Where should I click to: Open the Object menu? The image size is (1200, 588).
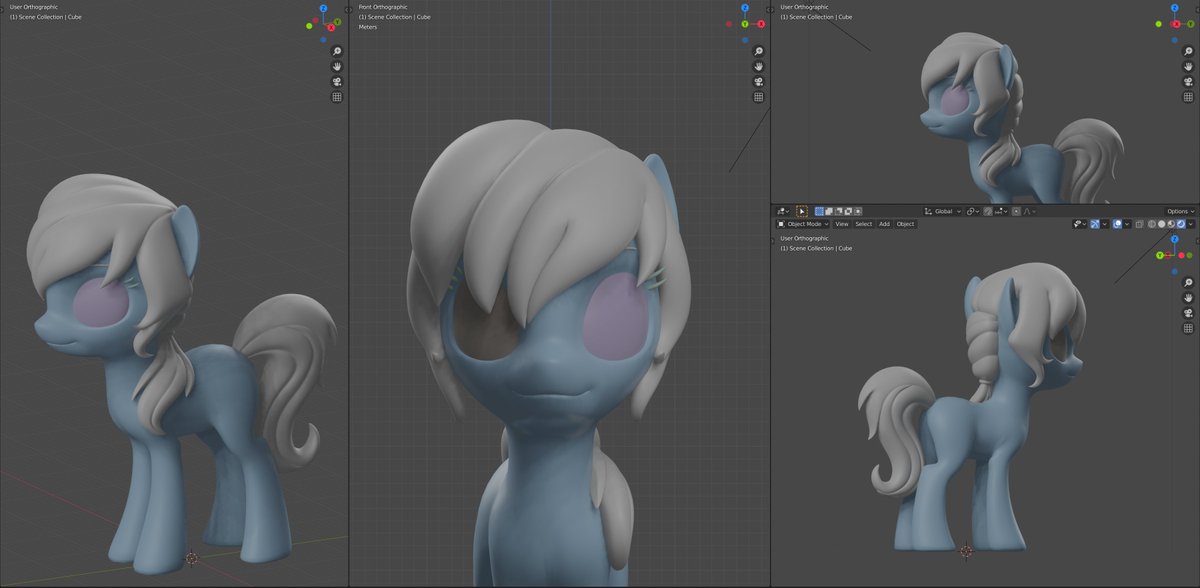pos(904,224)
